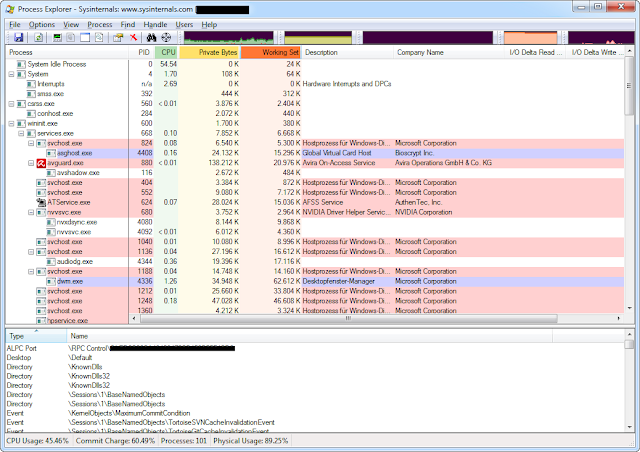Collapse the avguard.exe tree node

(x=31, y=163)
